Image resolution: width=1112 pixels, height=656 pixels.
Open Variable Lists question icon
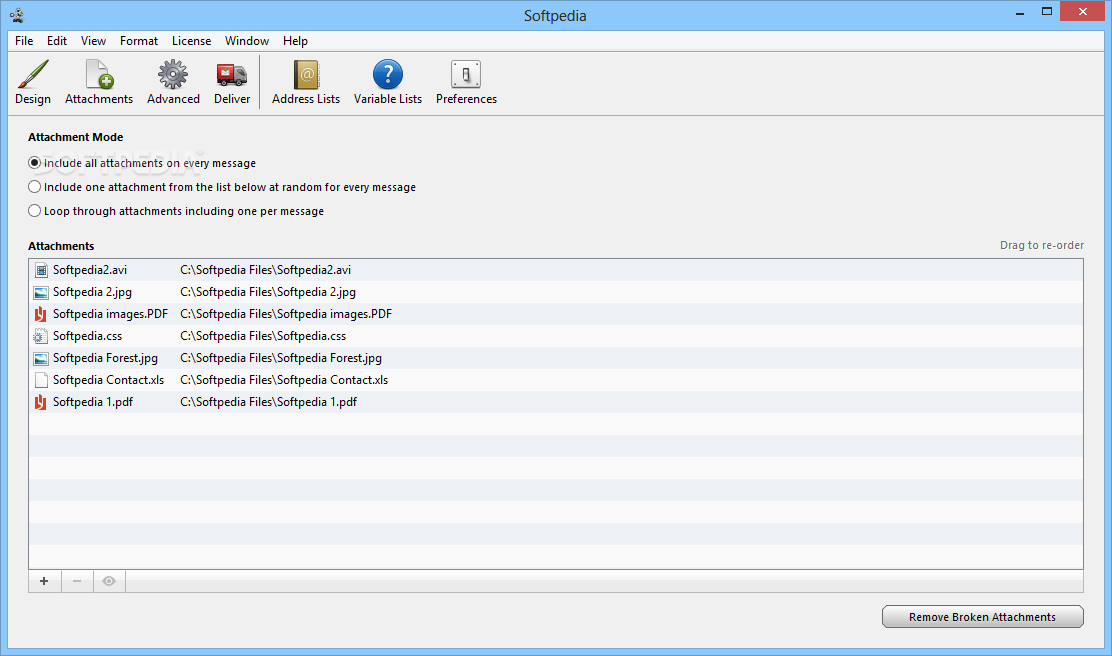pyautogui.click(x=387, y=82)
